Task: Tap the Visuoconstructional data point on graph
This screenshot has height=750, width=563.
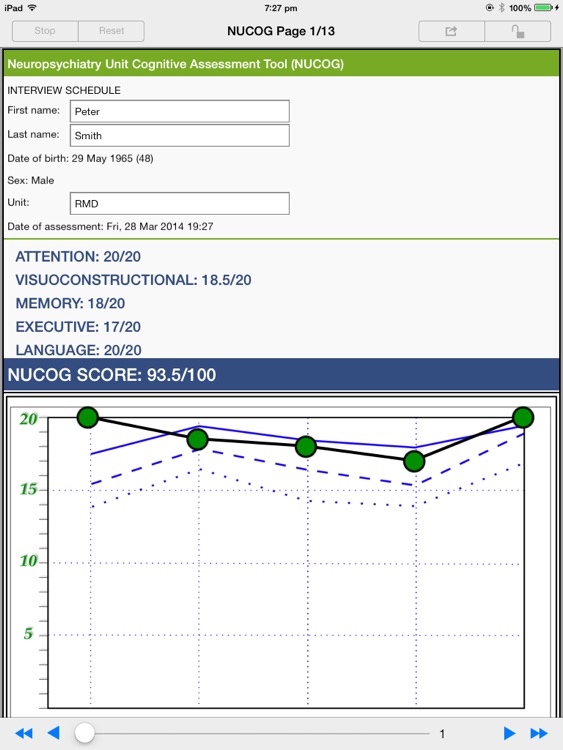Action: pyautogui.click(x=198, y=439)
